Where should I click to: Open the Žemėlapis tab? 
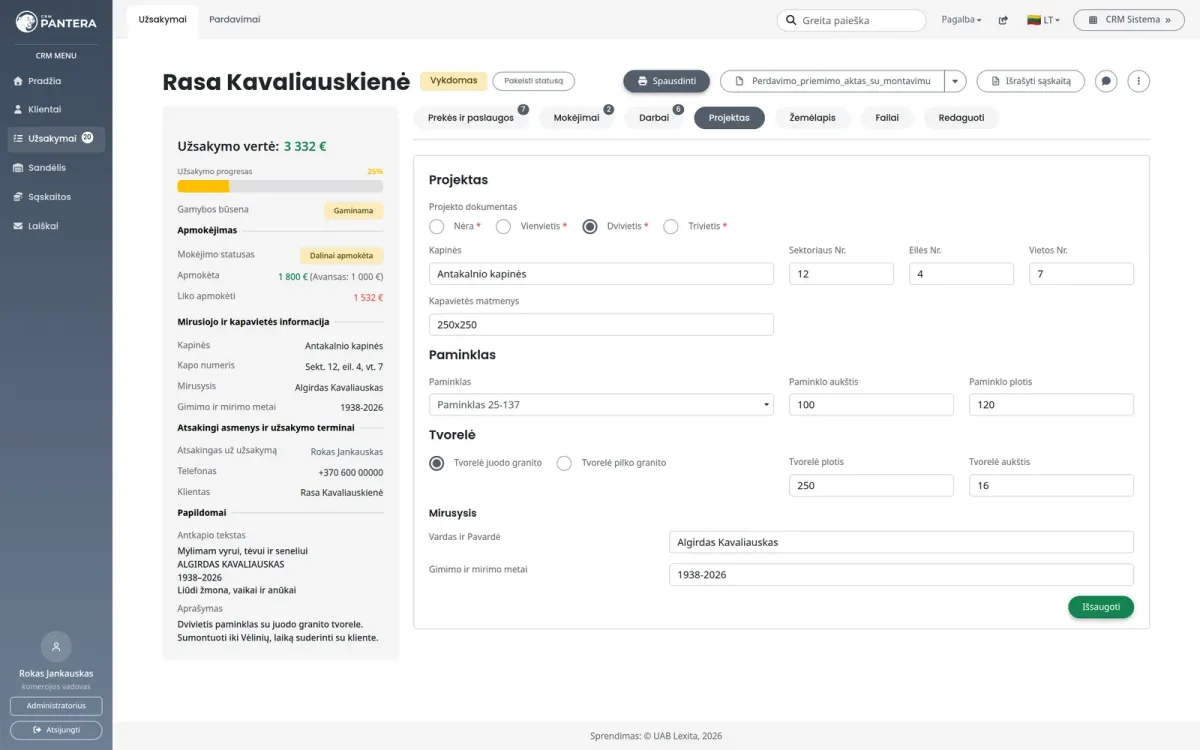pyautogui.click(x=812, y=118)
